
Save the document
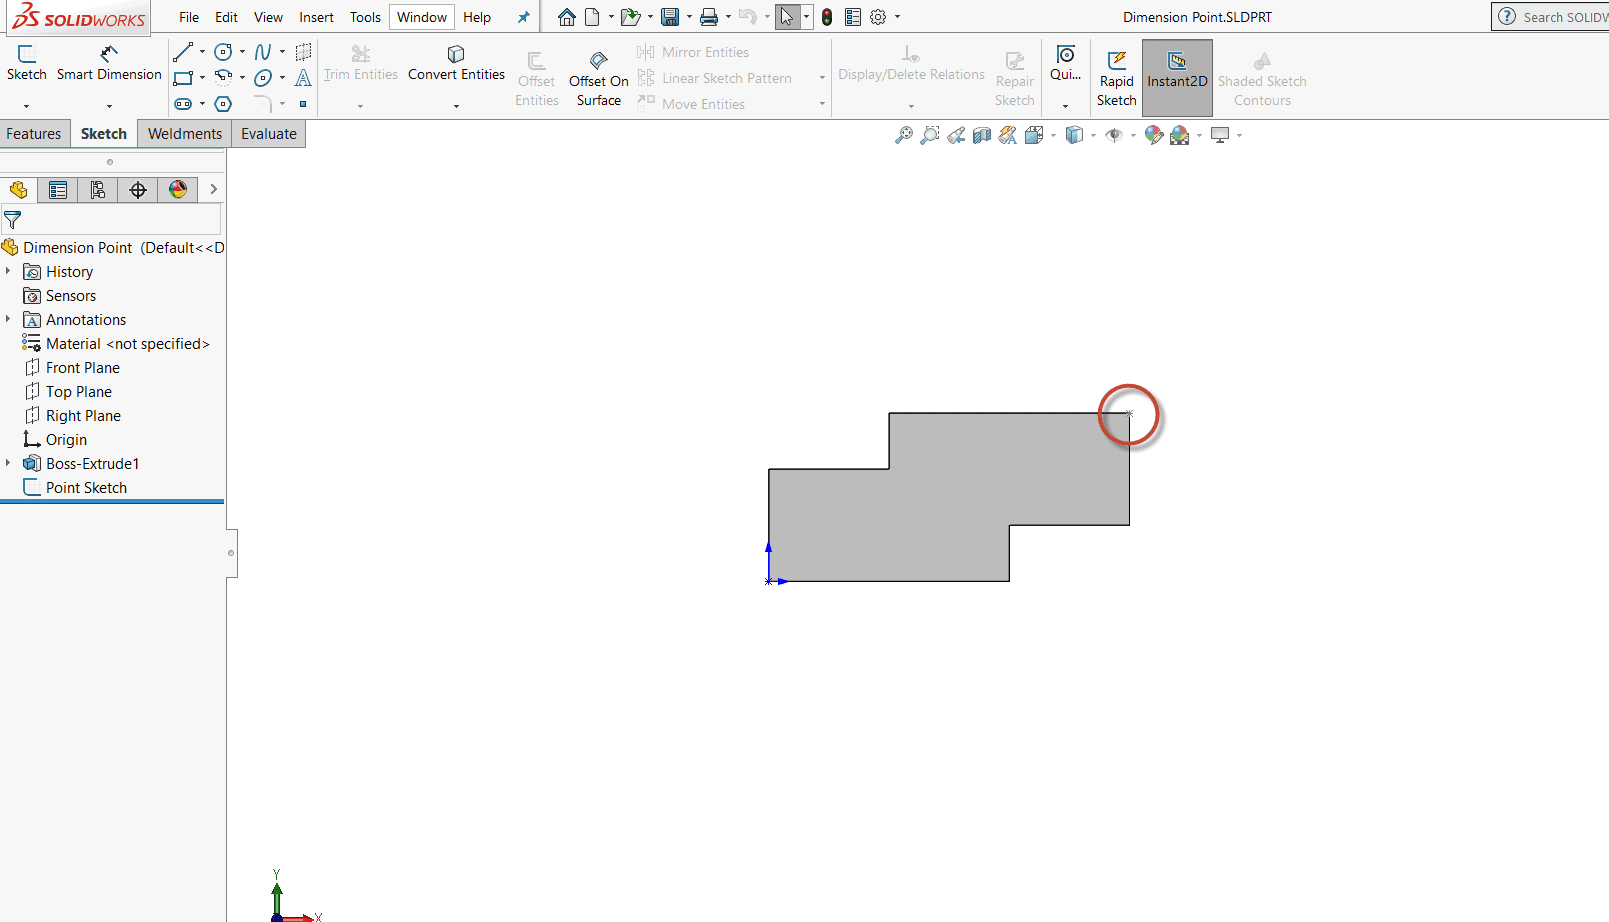pos(670,17)
